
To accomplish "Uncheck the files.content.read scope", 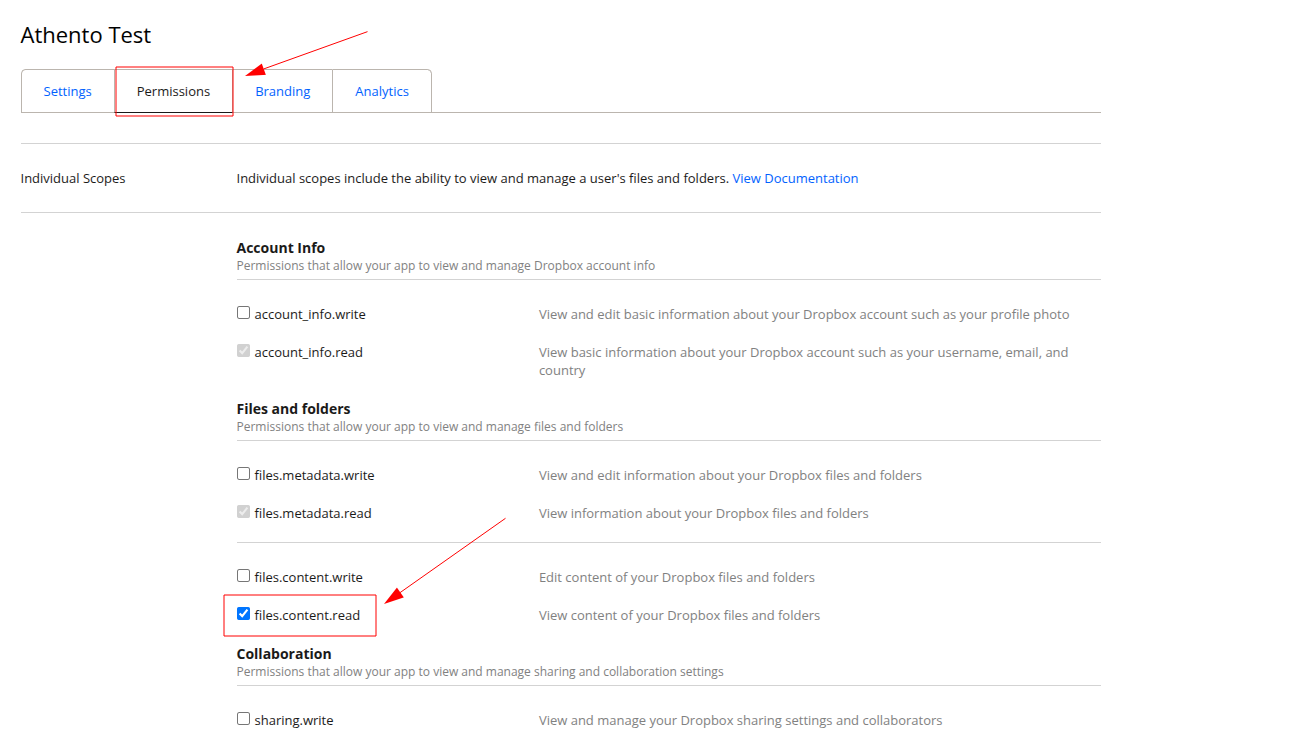I will [x=243, y=614].
